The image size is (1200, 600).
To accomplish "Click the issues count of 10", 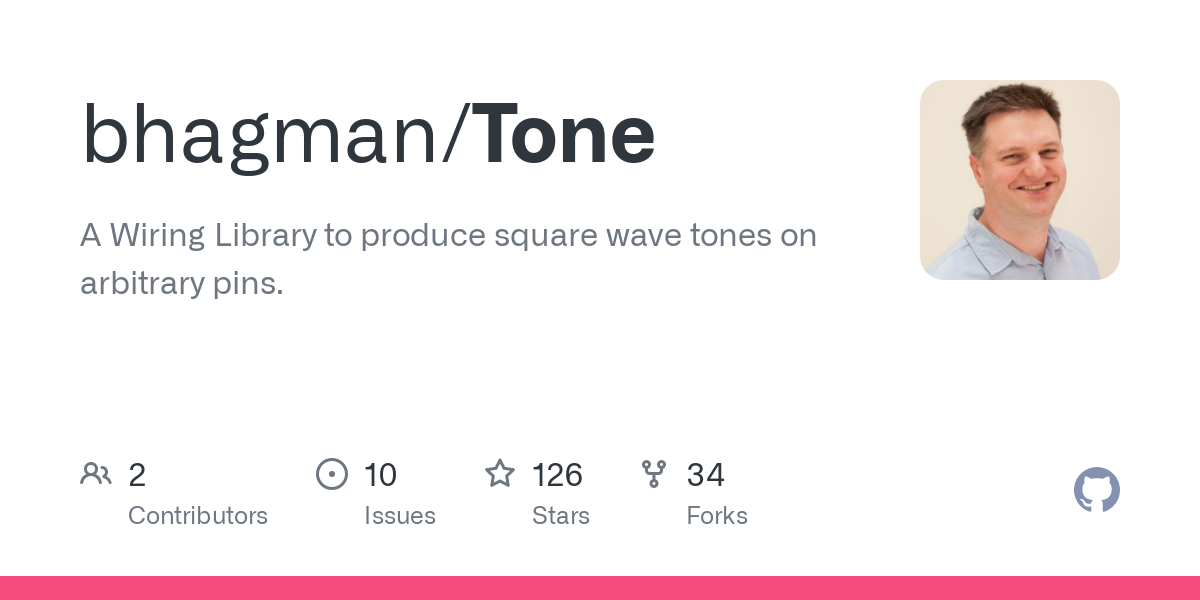I will click(x=381, y=475).
